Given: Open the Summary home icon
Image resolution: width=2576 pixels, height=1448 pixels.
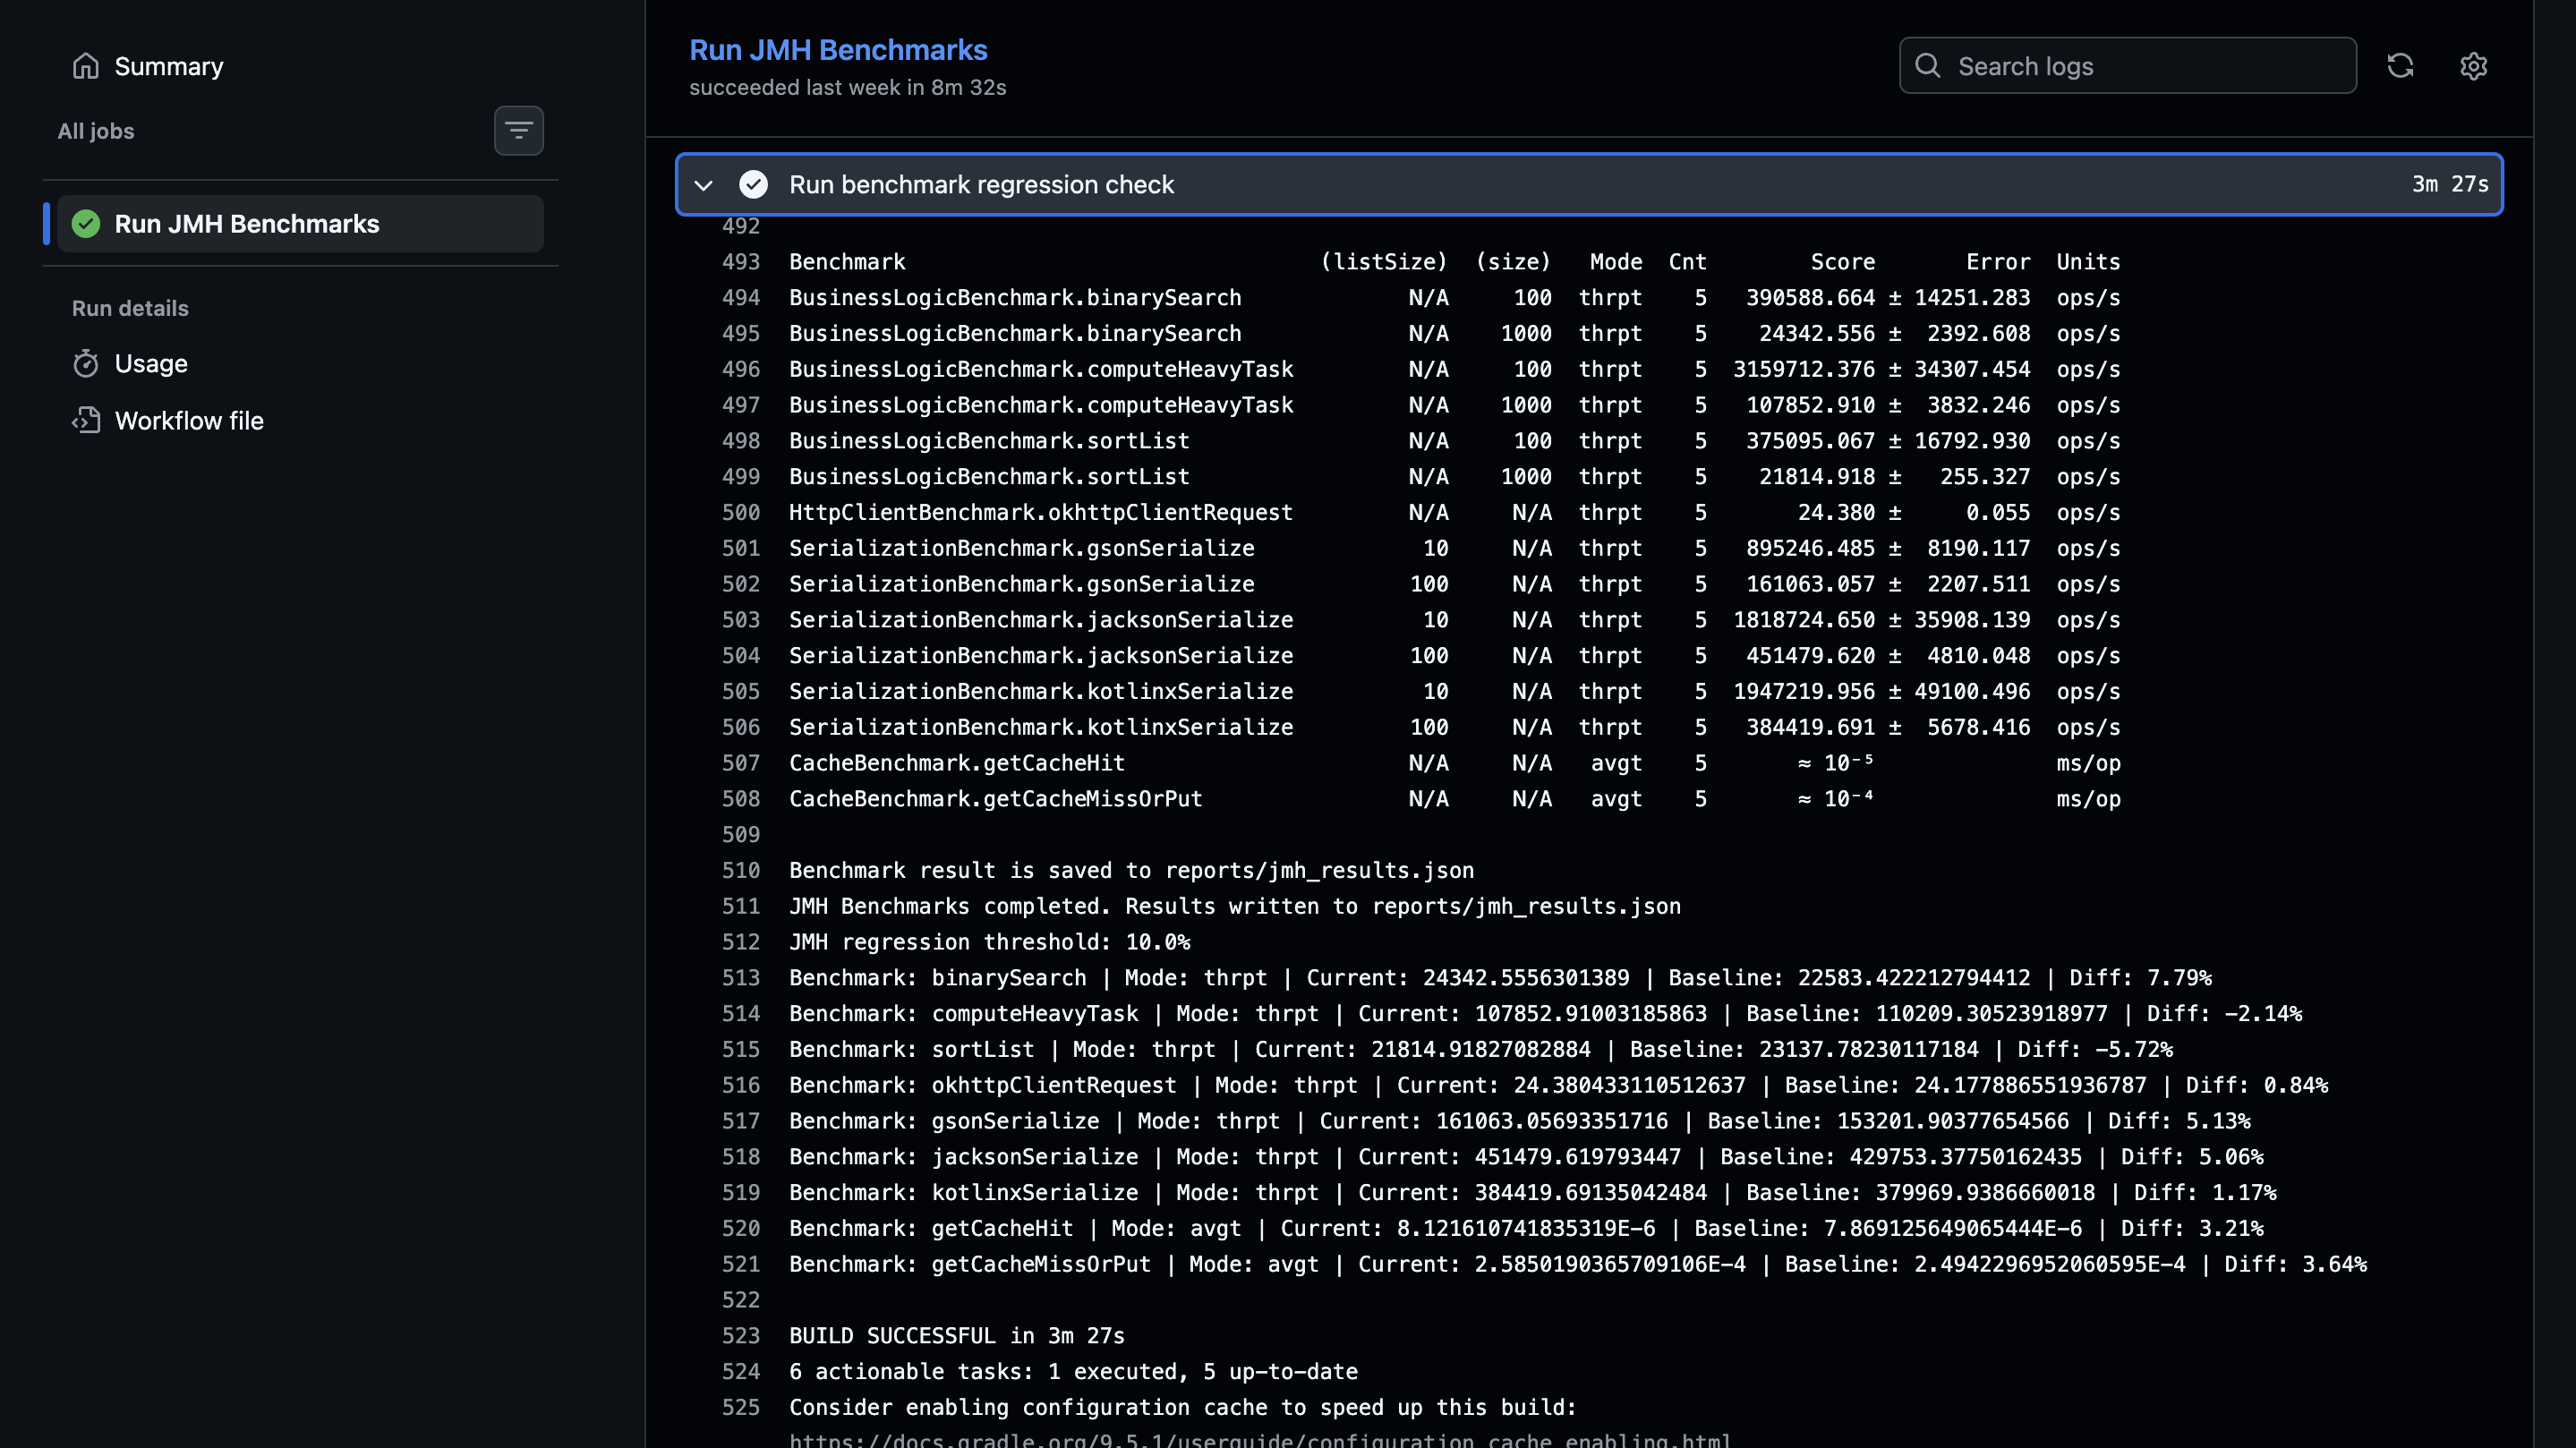Looking at the screenshot, I should [86, 66].
